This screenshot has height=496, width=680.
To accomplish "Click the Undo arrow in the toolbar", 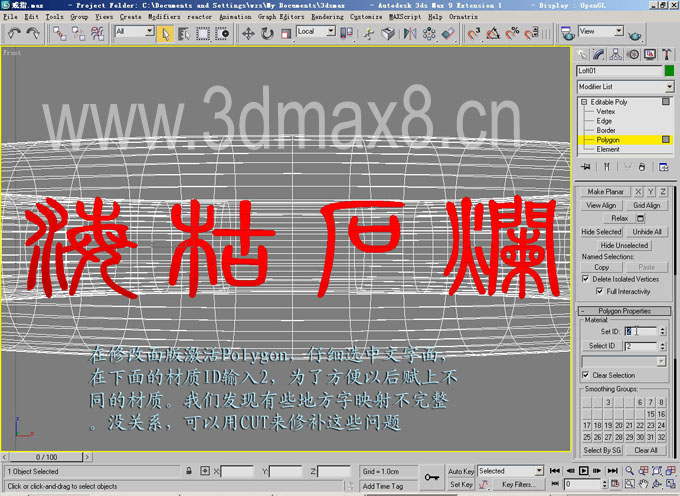I will 14,33.
